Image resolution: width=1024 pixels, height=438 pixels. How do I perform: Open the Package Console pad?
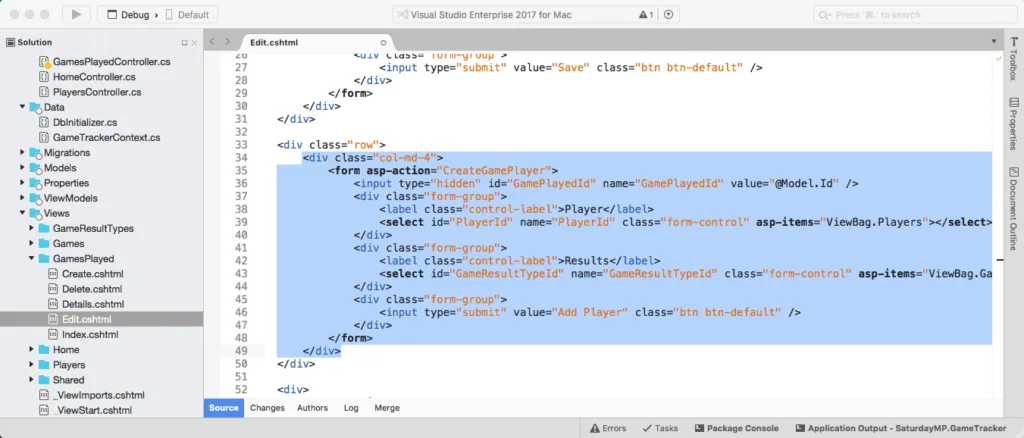click(736, 428)
